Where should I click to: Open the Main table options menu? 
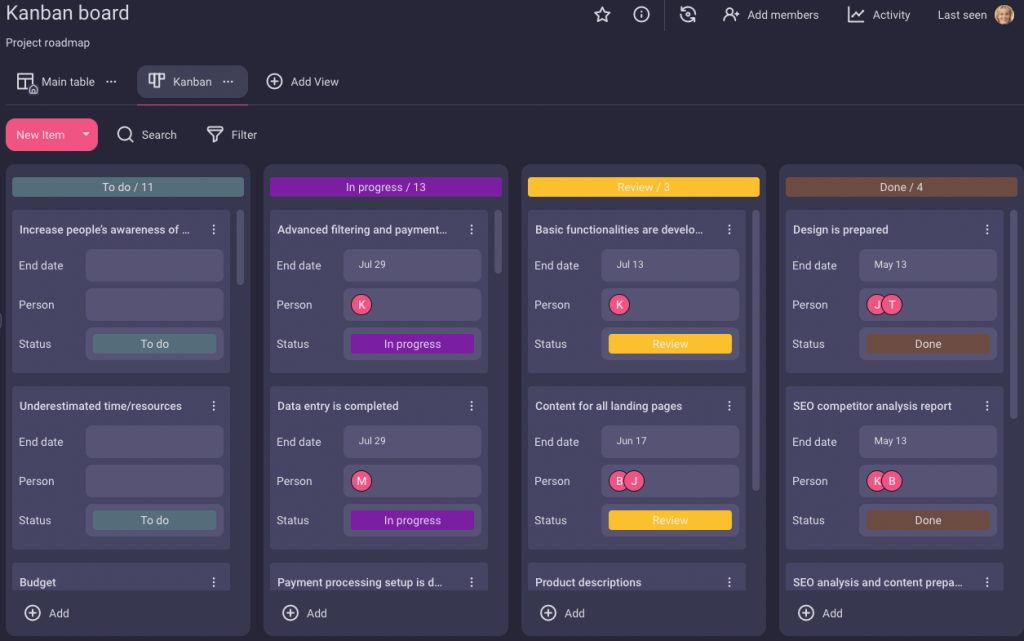point(113,81)
